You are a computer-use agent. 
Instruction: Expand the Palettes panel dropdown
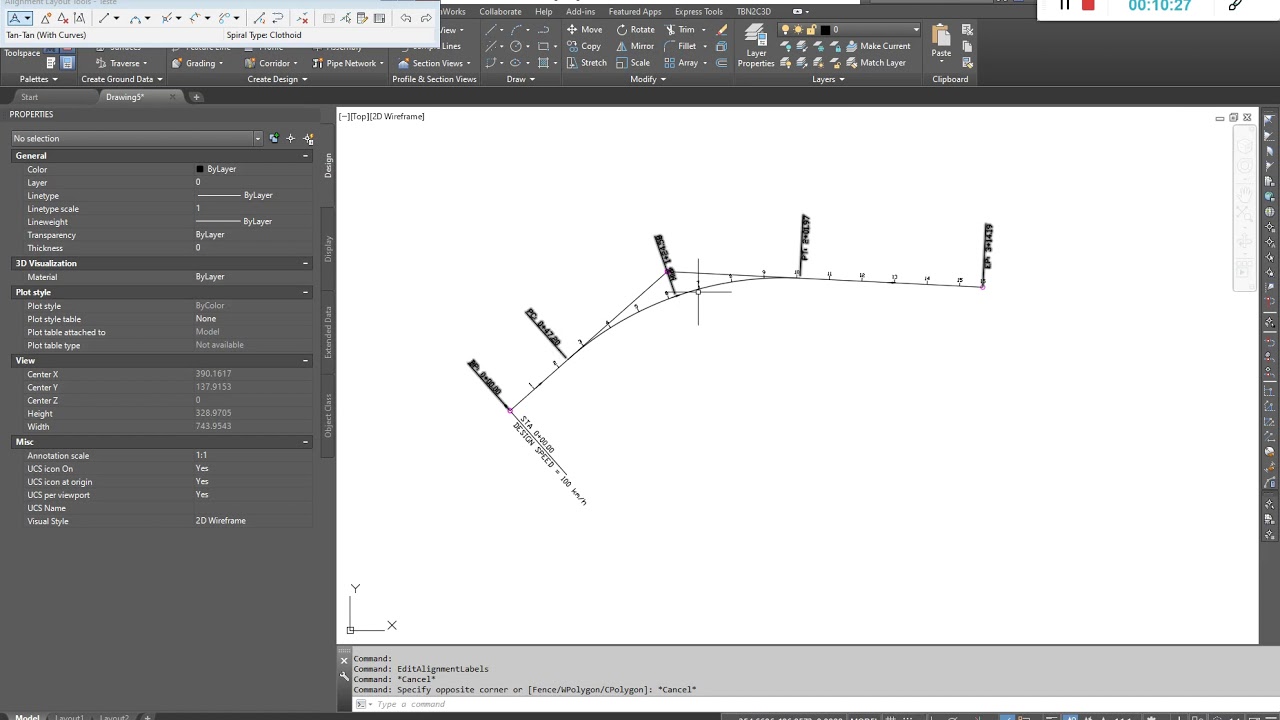pos(39,79)
